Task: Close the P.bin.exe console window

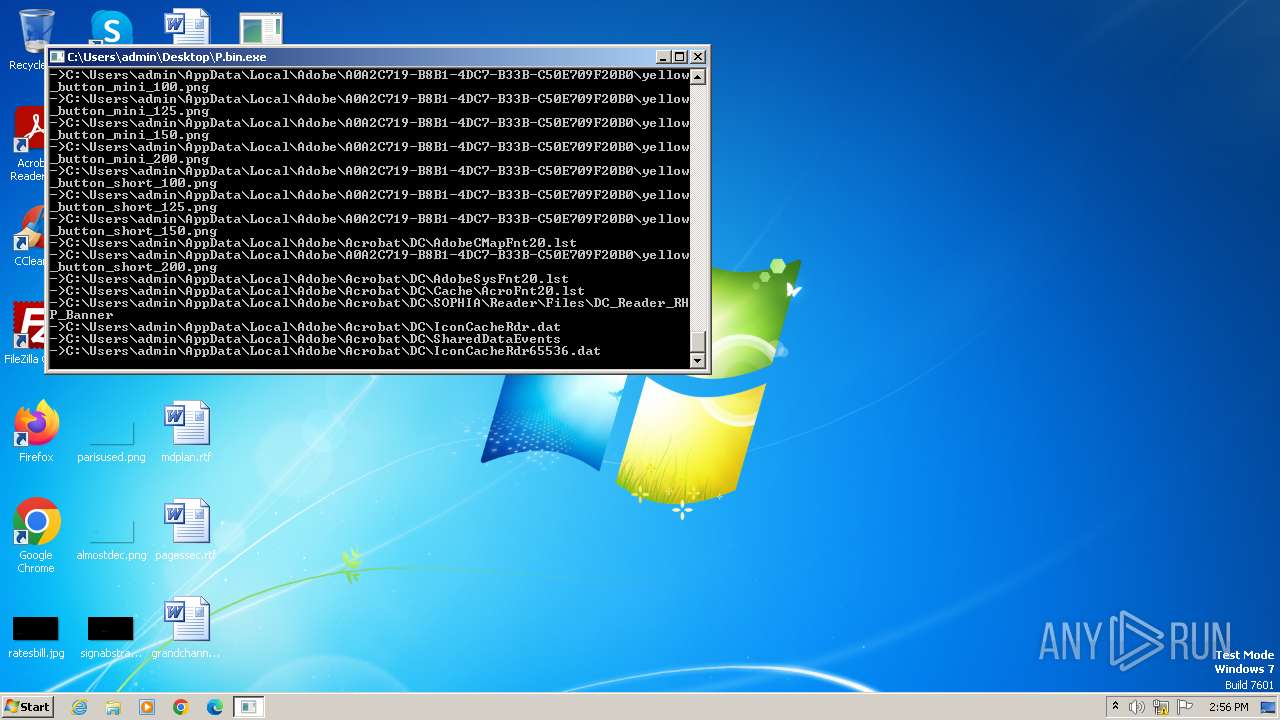Action: [698, 57]
